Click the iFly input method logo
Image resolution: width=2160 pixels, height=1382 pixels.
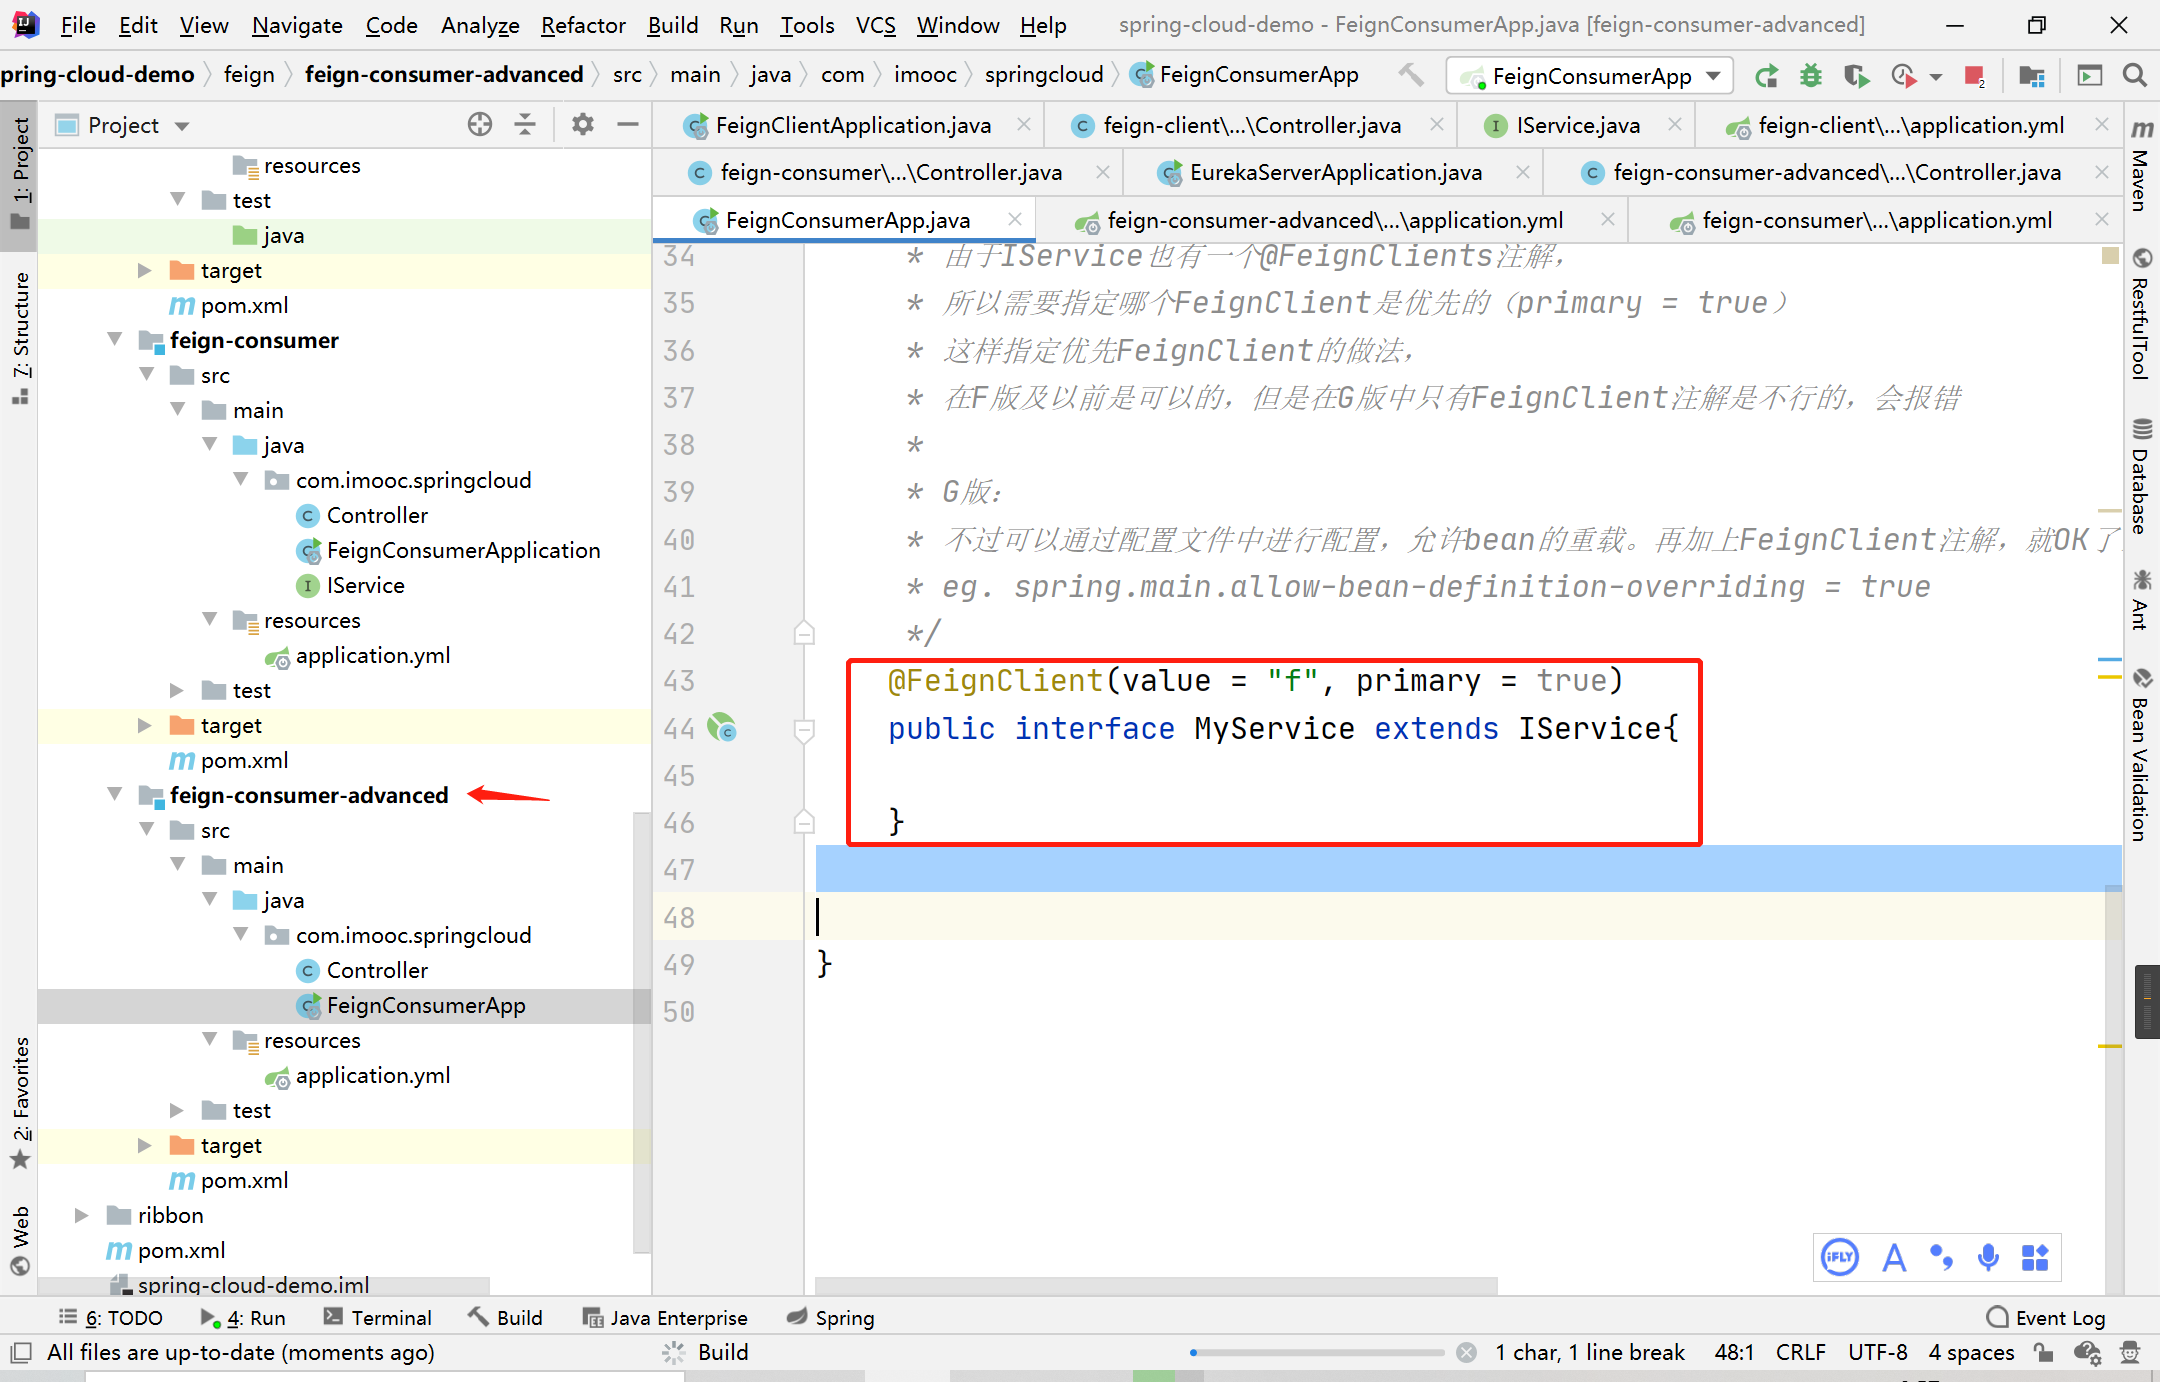click(1840, 1257)
